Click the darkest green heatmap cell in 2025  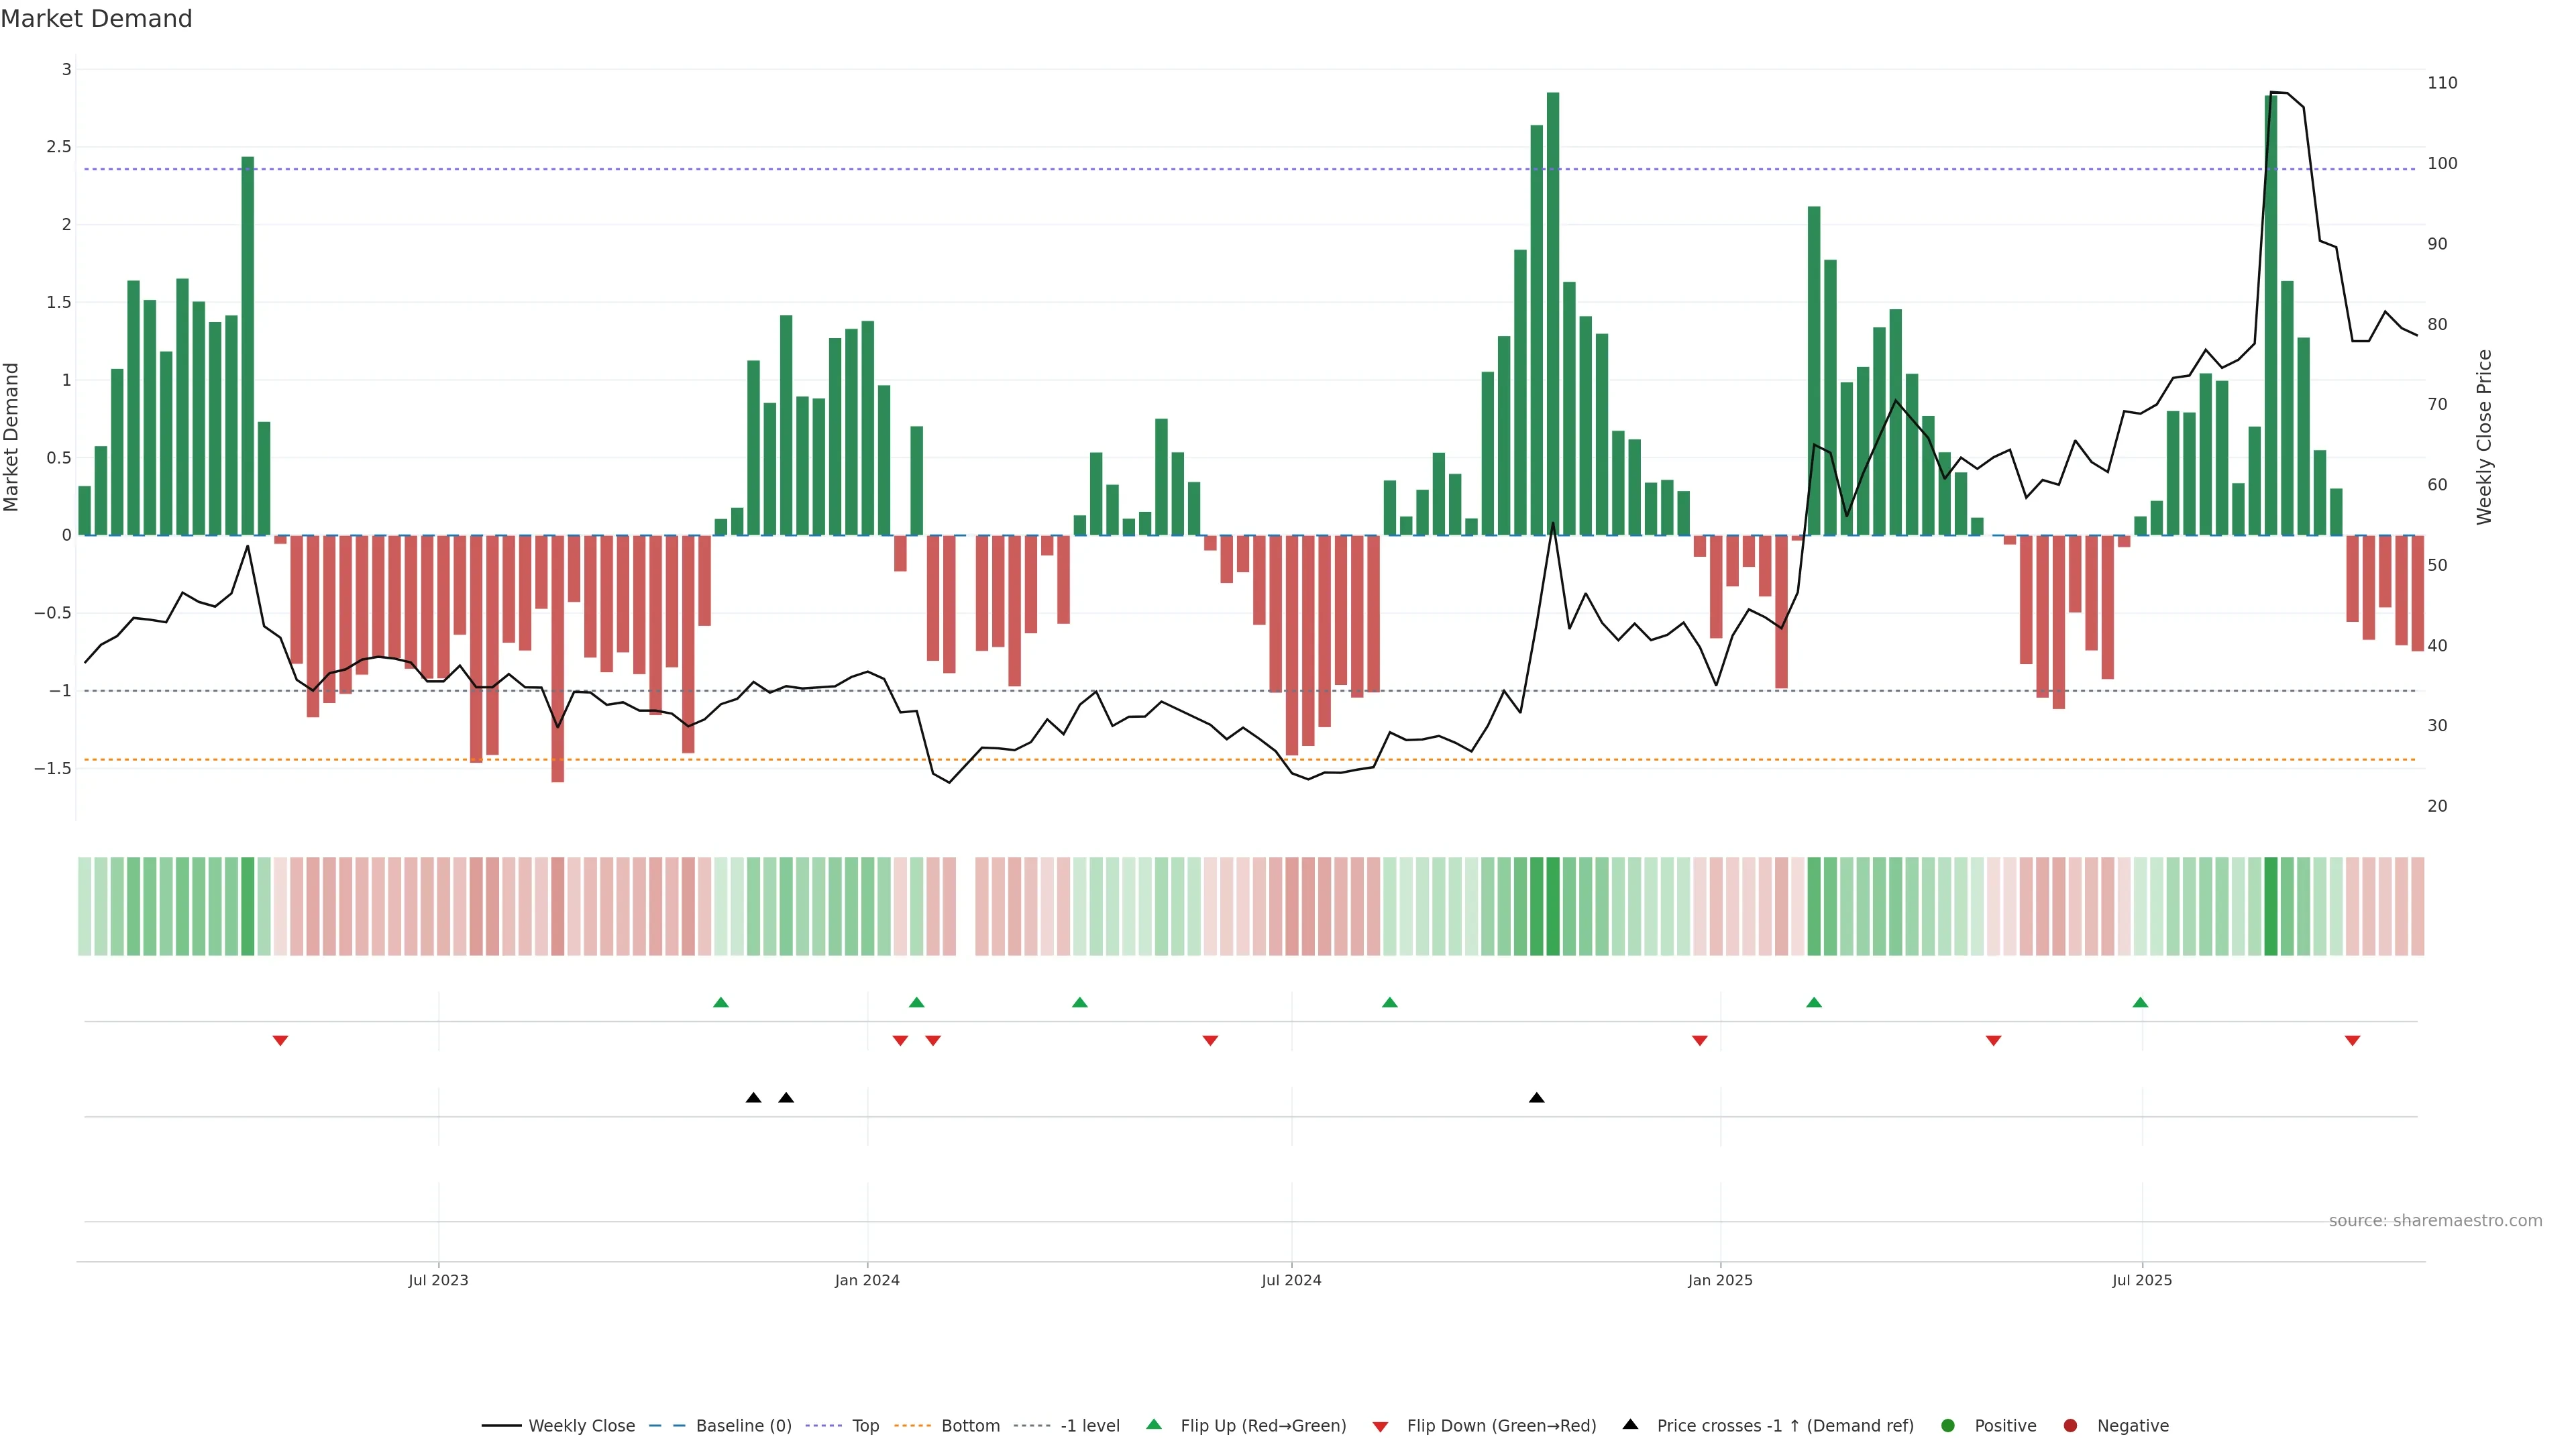coord(2271,906)
